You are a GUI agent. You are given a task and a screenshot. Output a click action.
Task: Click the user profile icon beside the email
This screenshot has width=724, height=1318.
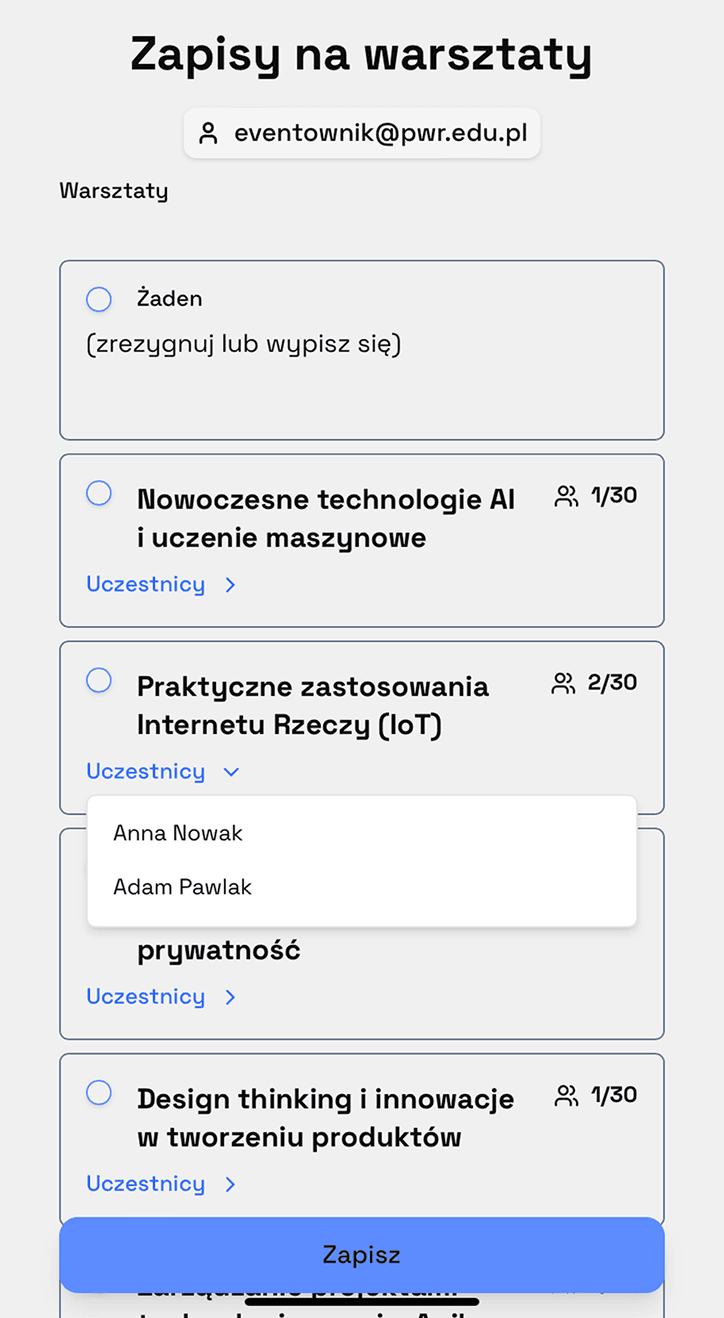point(208,134)
